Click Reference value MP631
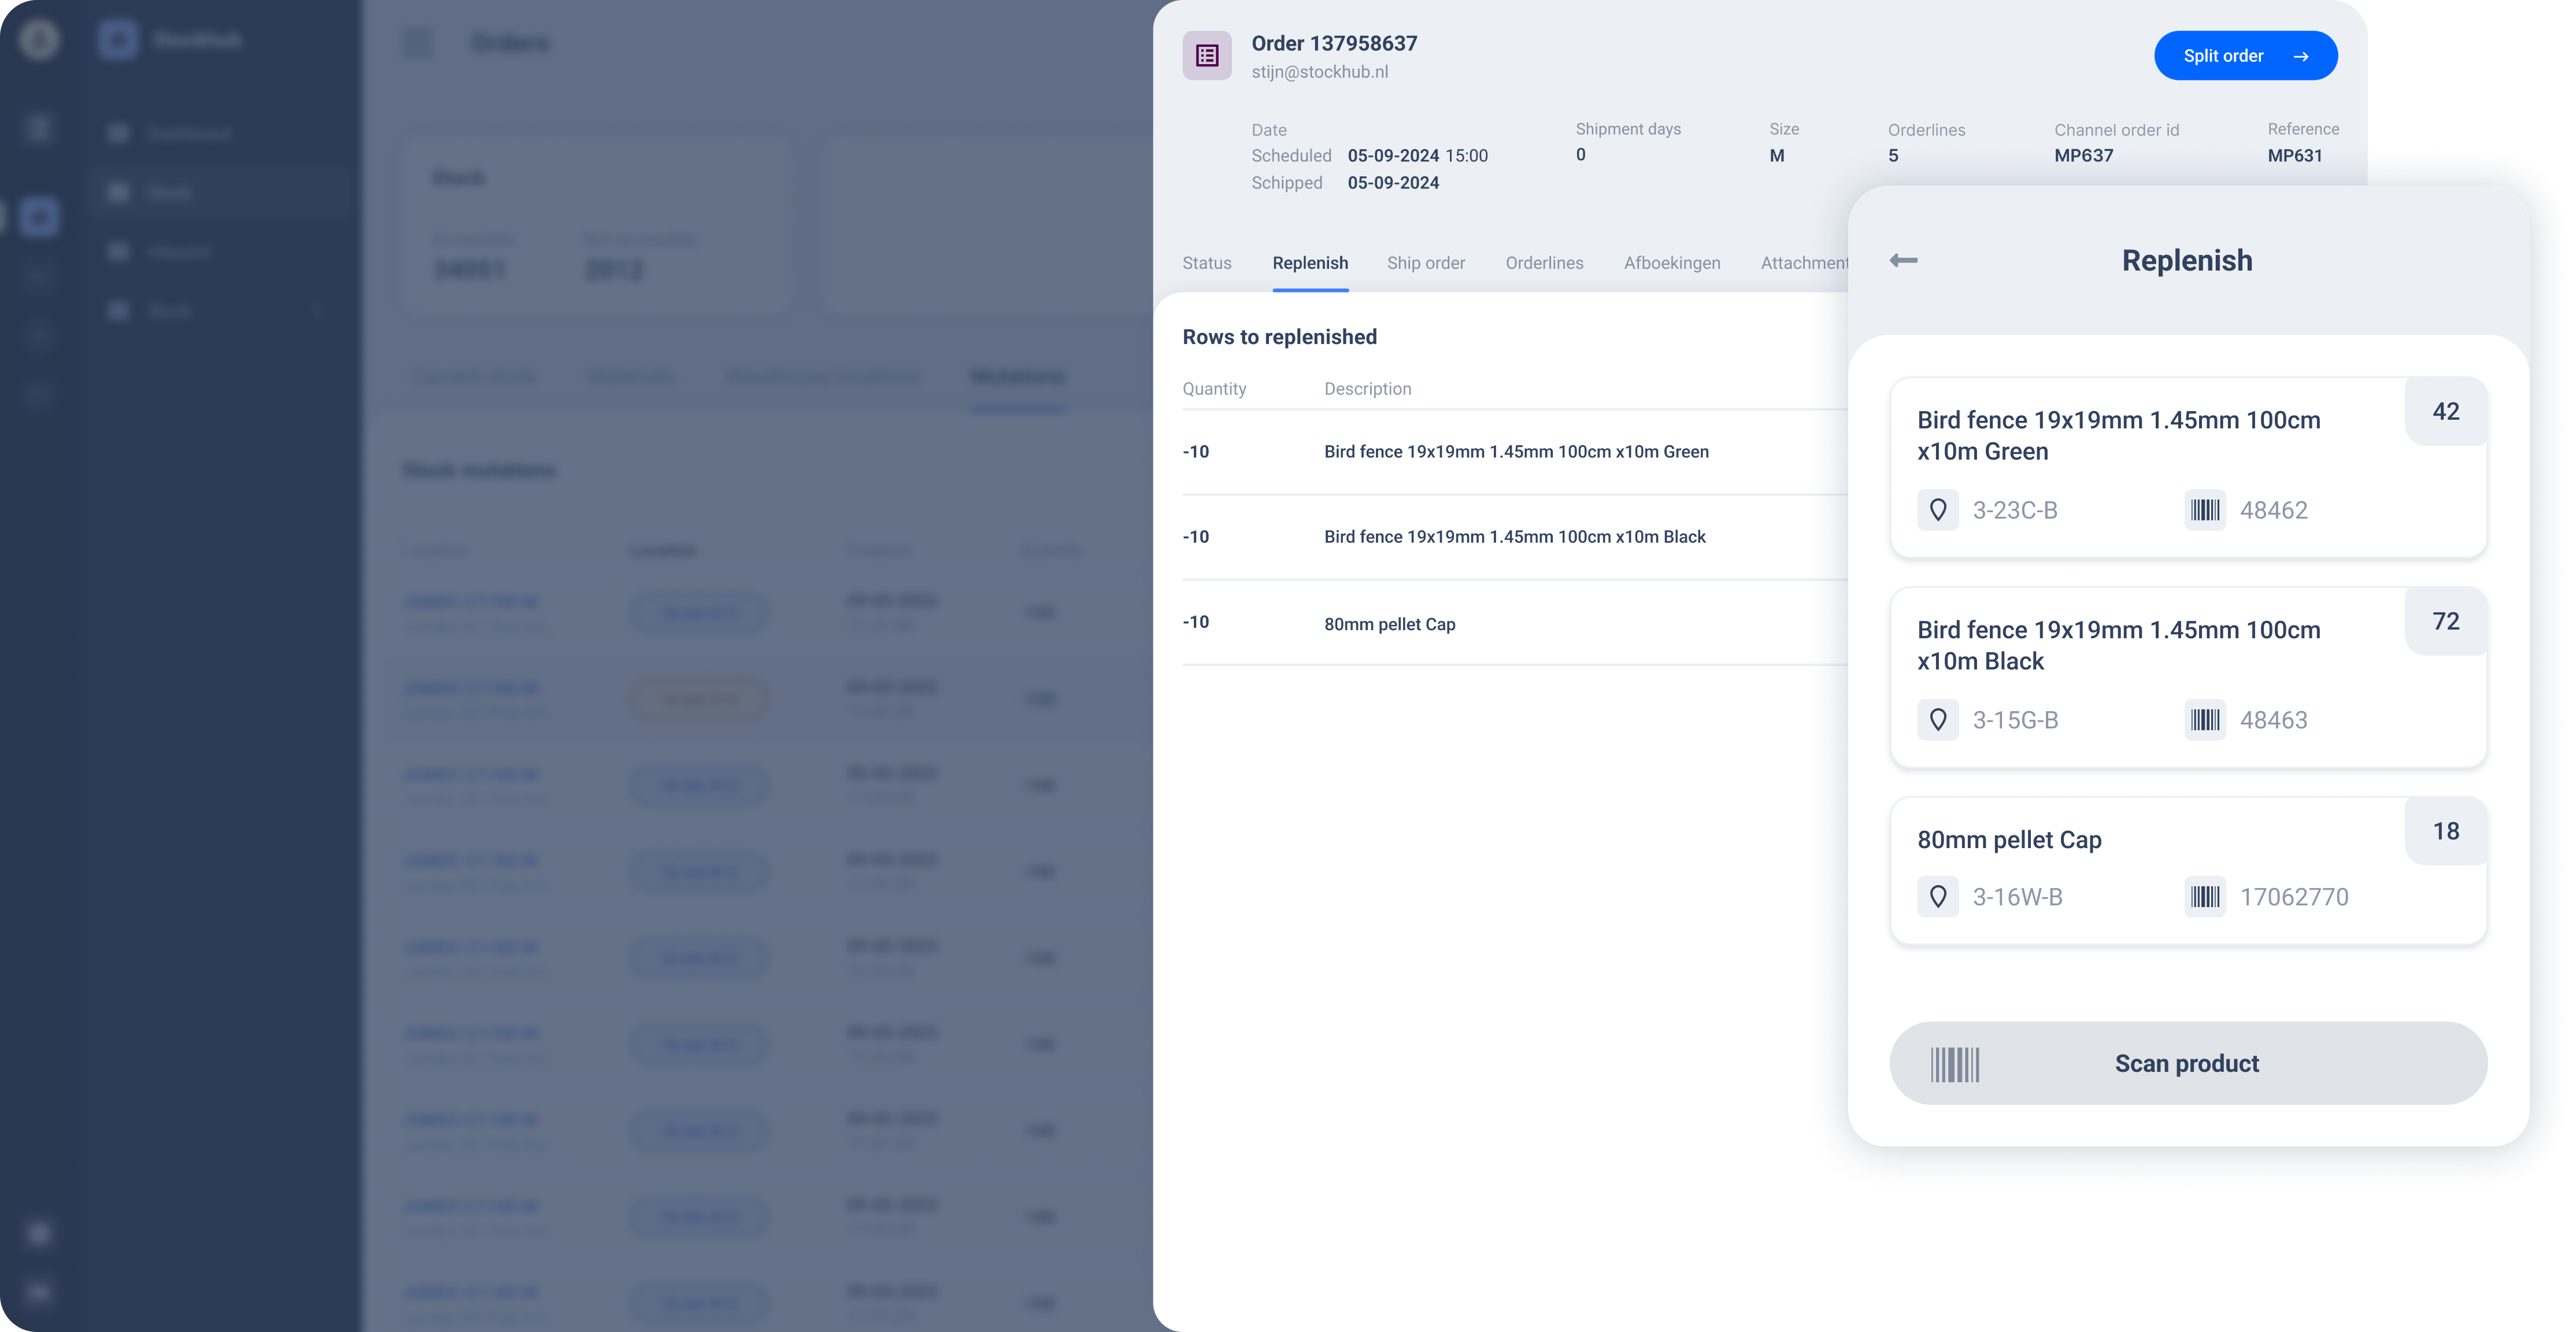This screenshot has height=1332, width=2576. 2294,156
